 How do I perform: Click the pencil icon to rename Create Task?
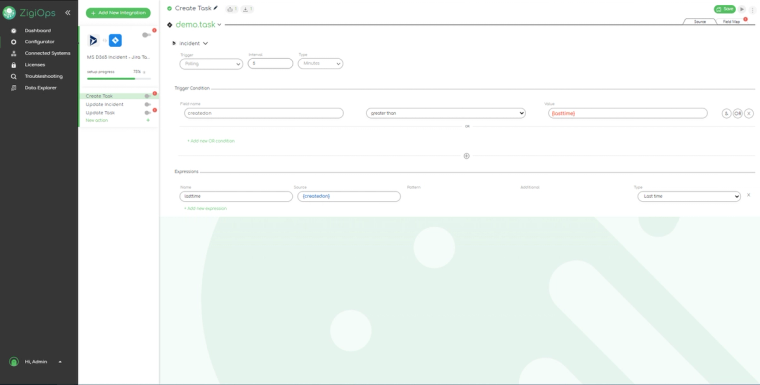coord(216,8)
